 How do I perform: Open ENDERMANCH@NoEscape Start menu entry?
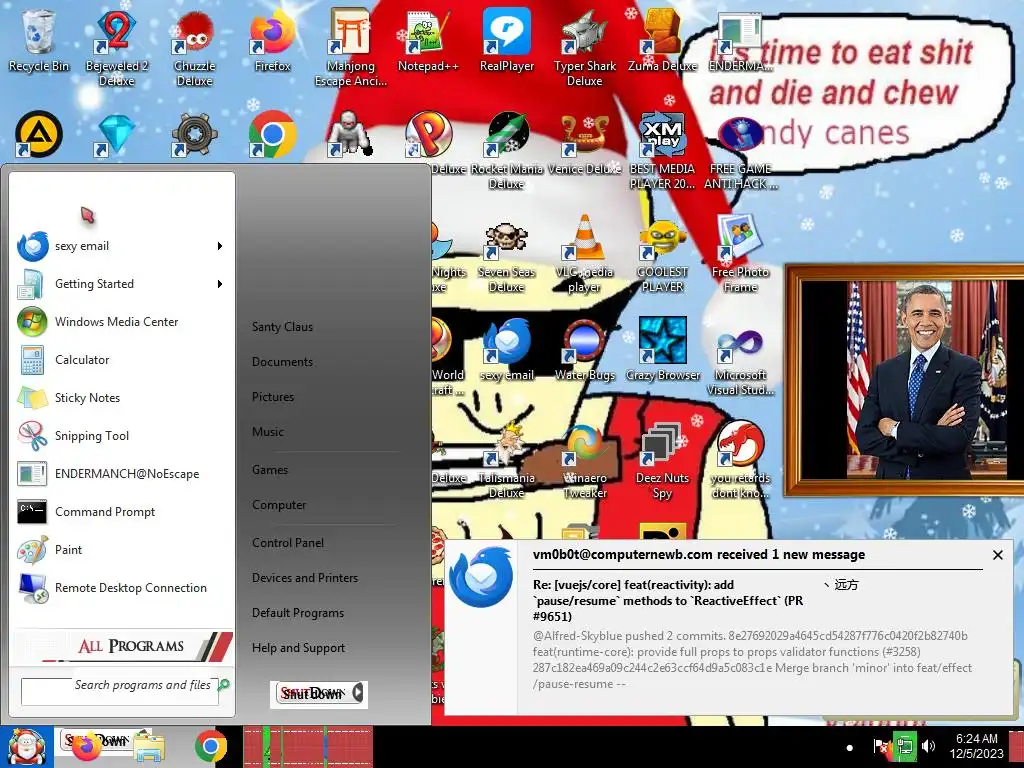121,474
